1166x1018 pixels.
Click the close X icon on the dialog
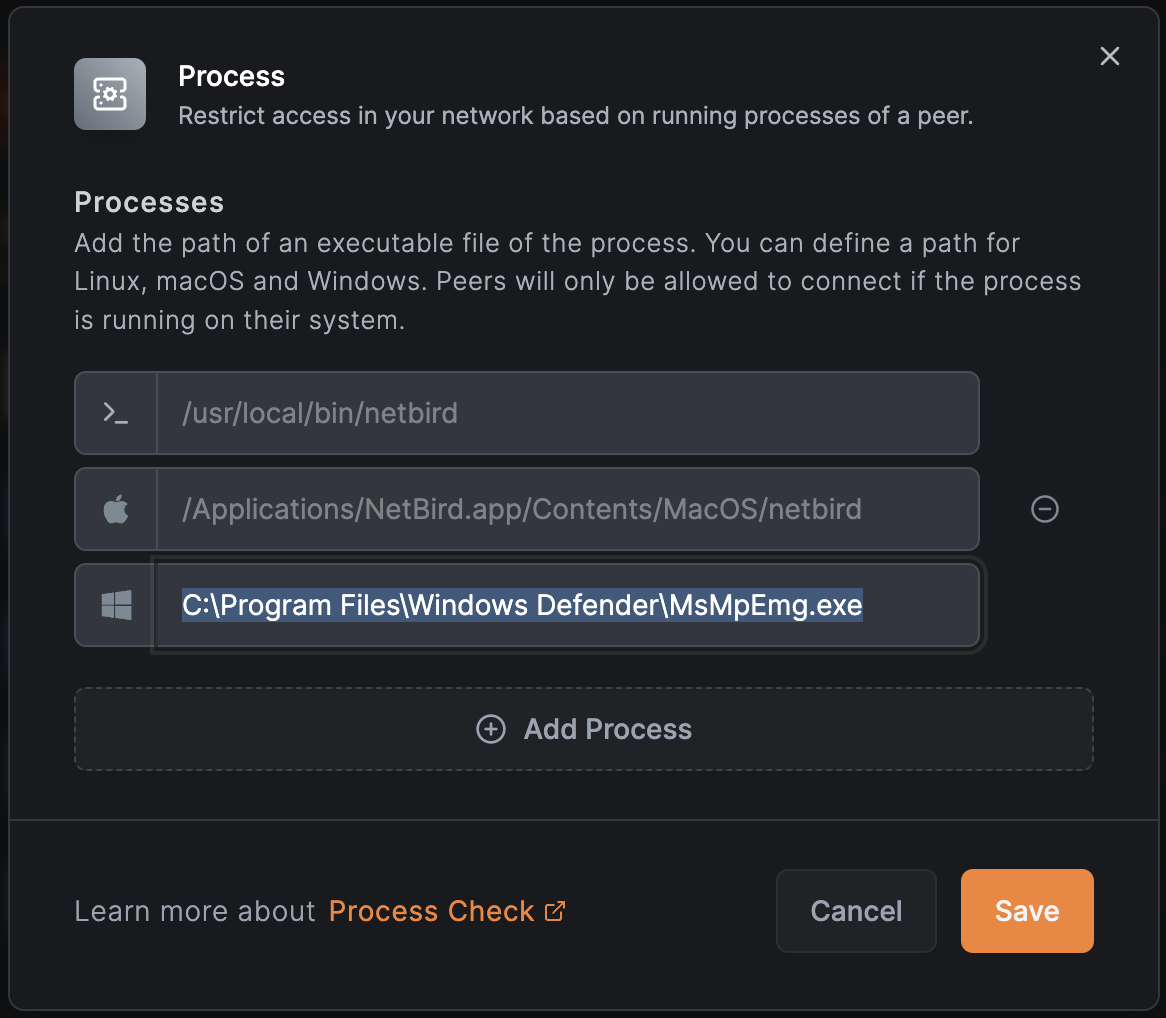(1109, 56)
